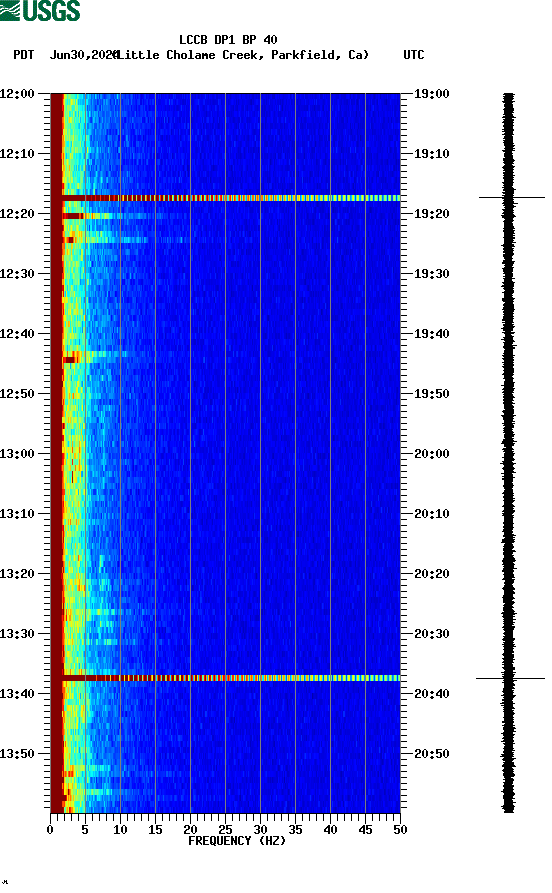Viewport: 552px width, 893px height.
Task: Click the 13:50 PDT time label
Action: pyautogui.click(x=17, y=753)
